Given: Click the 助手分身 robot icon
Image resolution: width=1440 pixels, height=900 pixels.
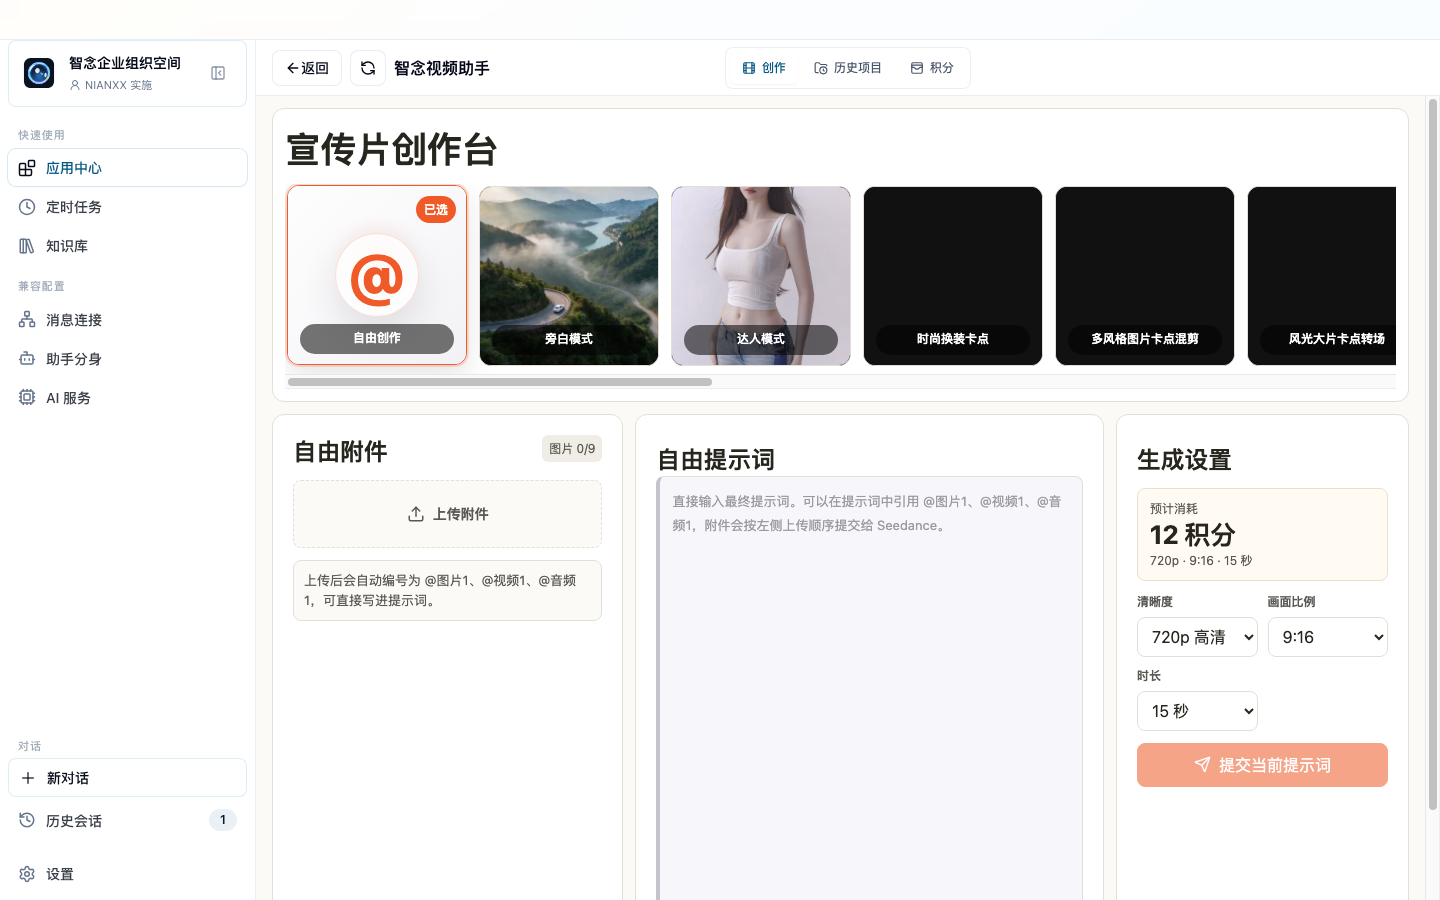Looking at the screenshot, I should [x=27, y=359].
